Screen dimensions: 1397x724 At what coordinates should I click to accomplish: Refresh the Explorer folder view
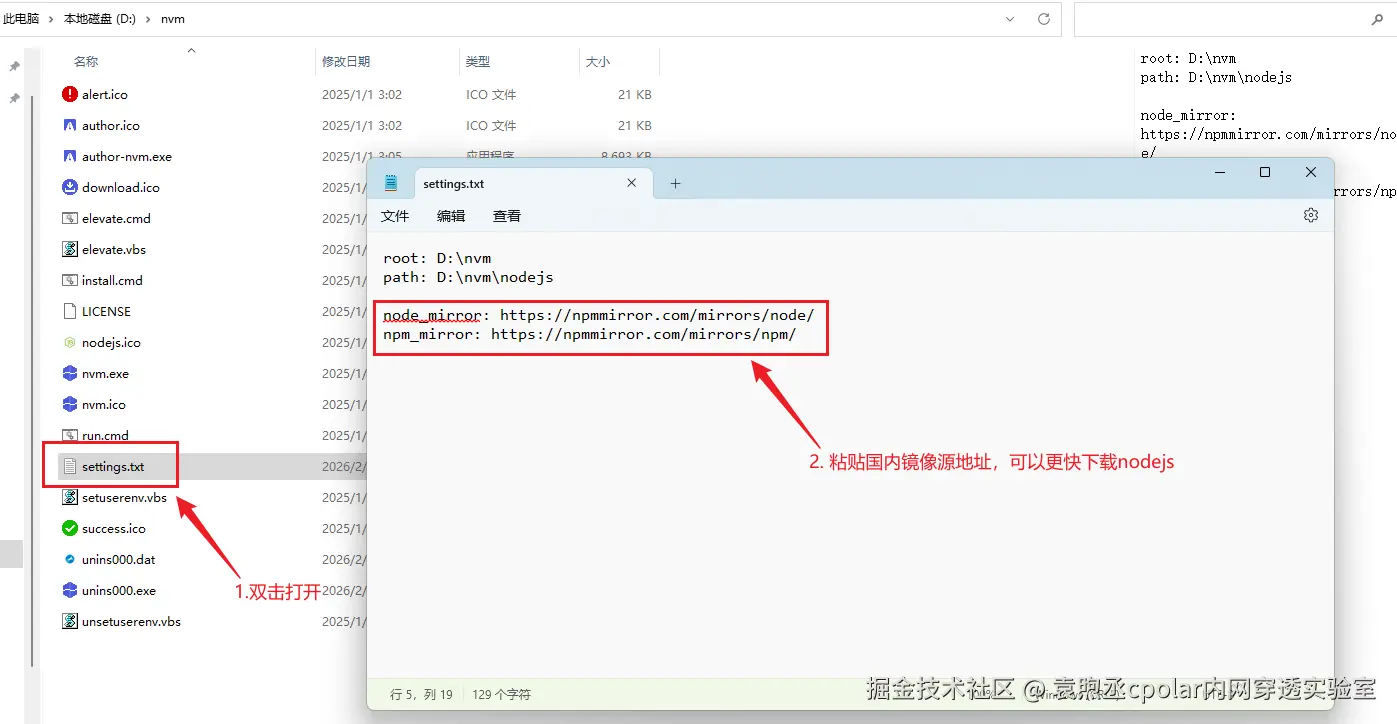pos(1044,18)
